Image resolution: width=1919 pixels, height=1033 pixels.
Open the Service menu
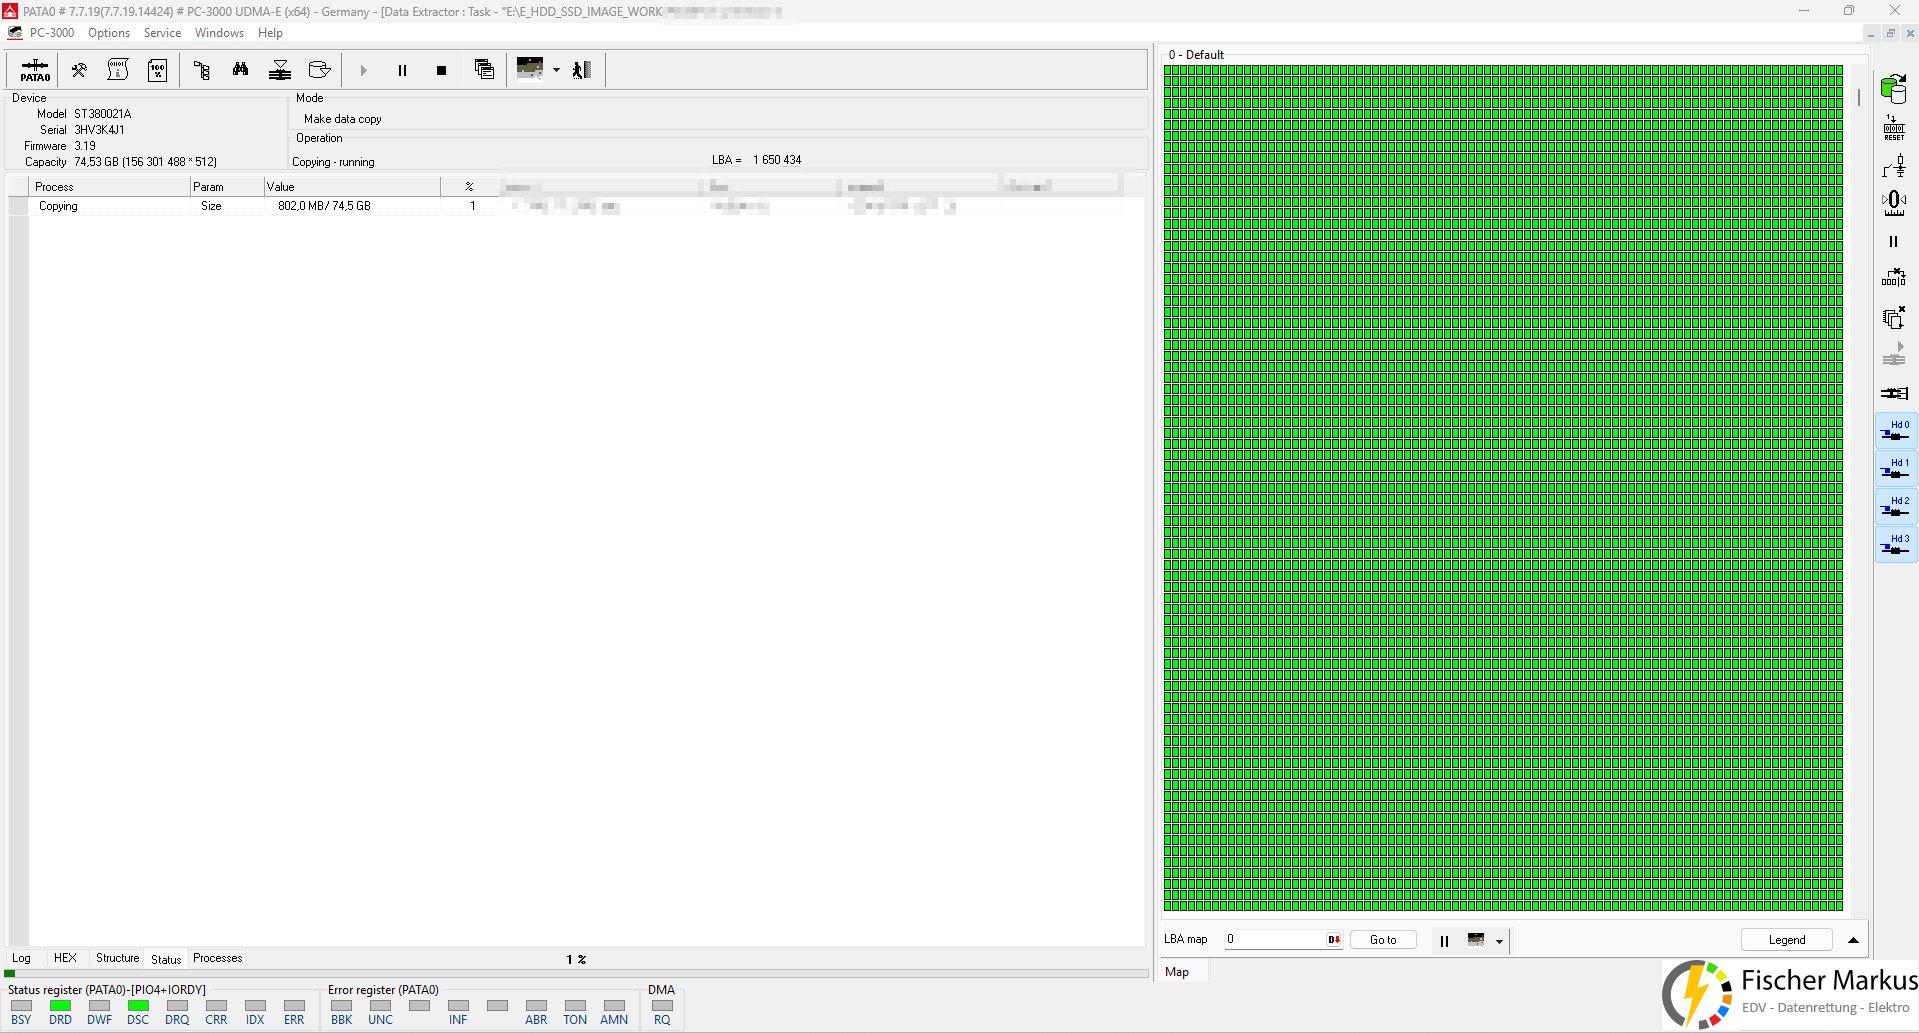(162, 33)
